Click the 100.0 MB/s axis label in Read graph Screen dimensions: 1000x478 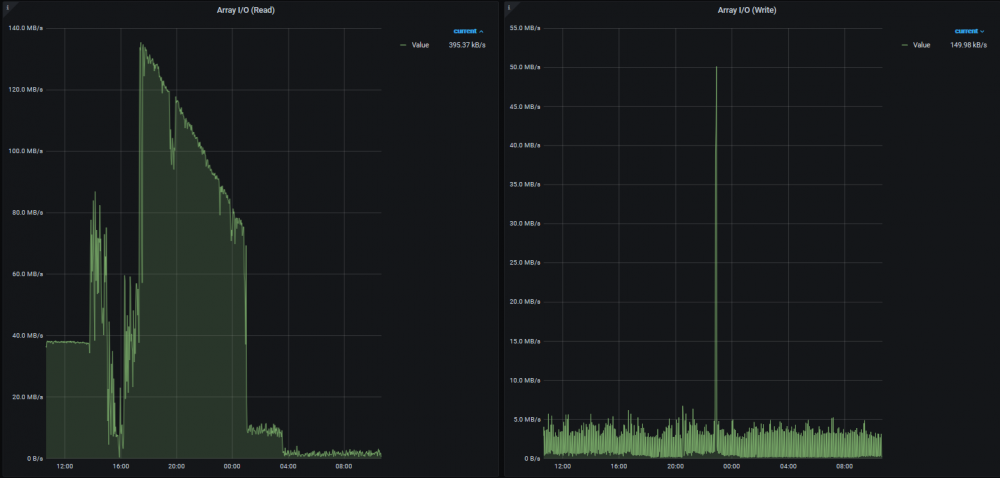coord(26,151)
